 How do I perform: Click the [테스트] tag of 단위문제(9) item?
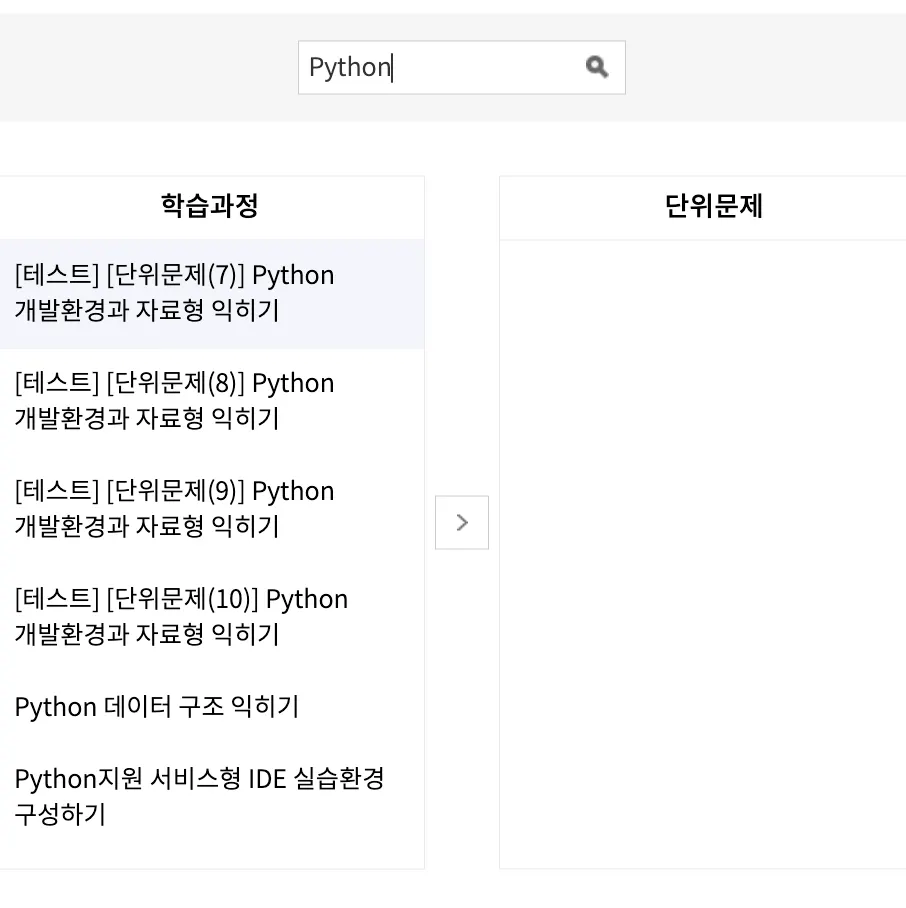tap(57, 491)
